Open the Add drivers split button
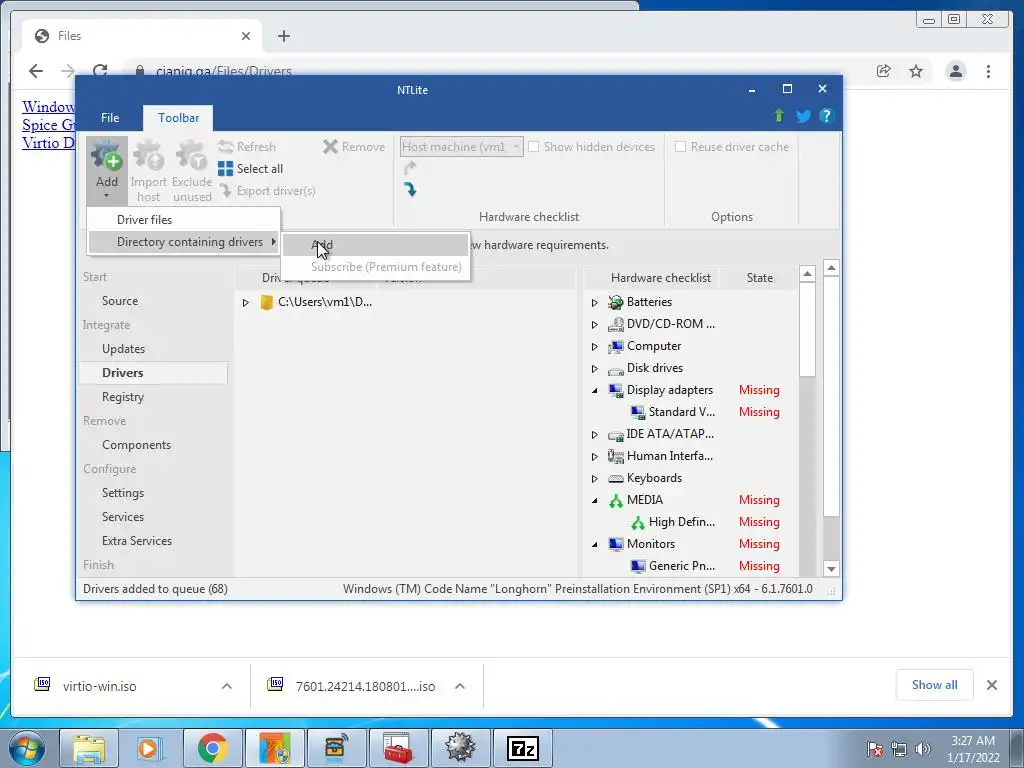 click(106, 171)
